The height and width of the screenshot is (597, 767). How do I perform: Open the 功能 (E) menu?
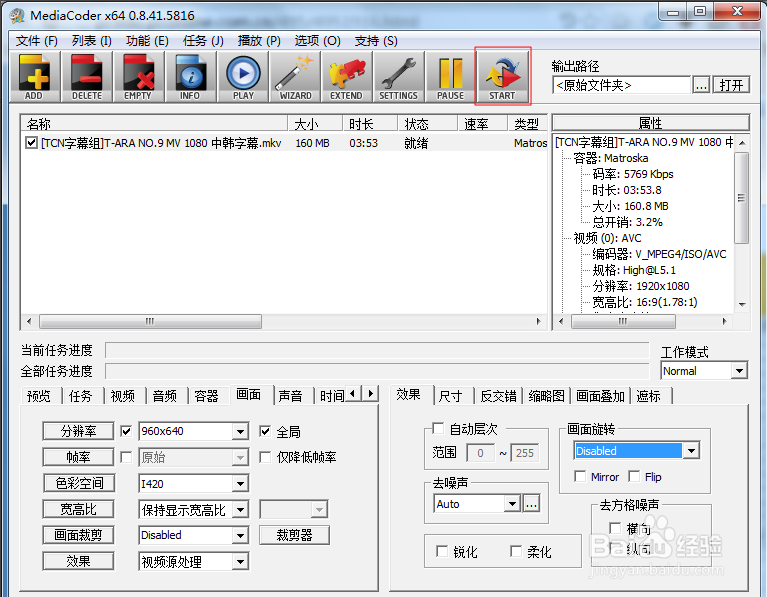coord(147,41)
